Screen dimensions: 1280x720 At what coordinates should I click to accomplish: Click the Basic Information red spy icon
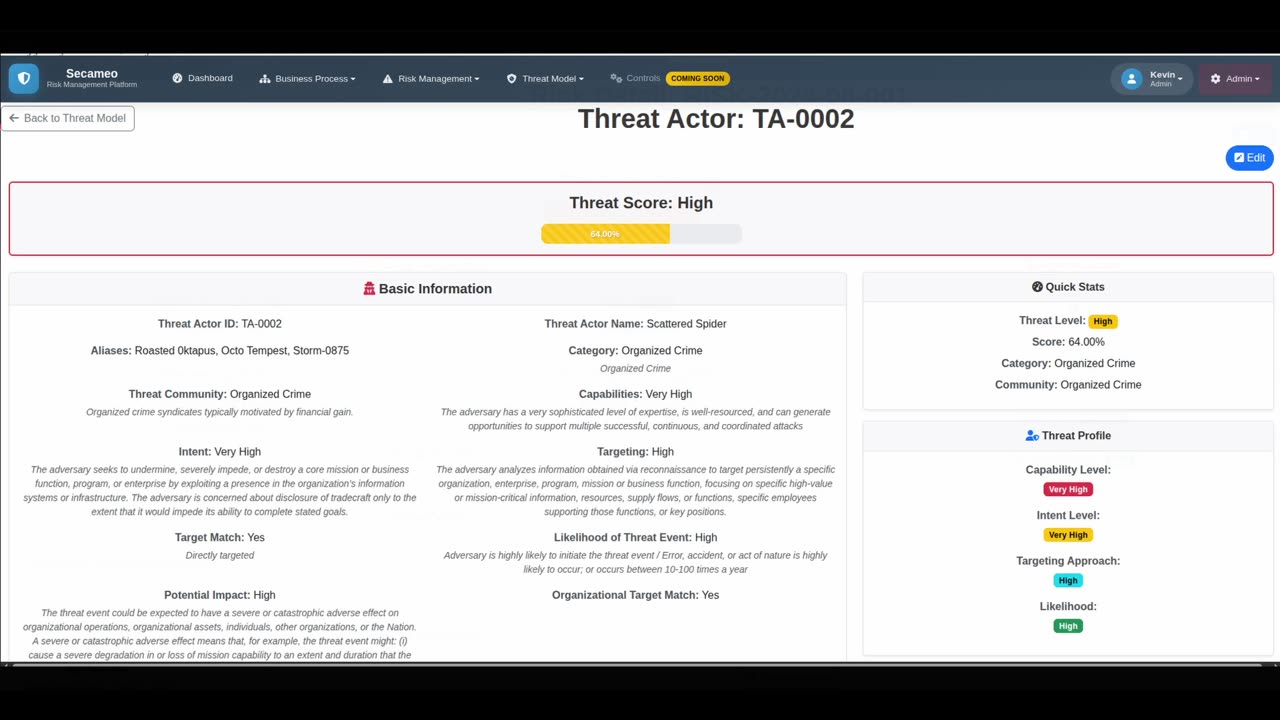369,289
